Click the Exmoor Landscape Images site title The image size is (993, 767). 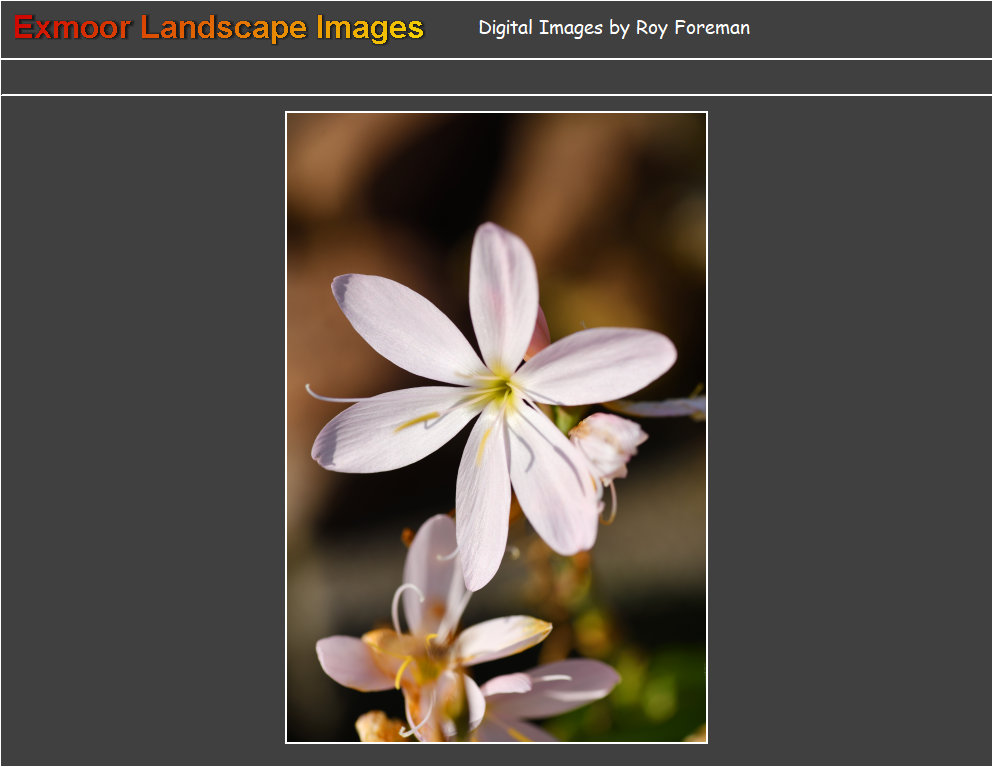pyautogui.click(x=219, y=28)
